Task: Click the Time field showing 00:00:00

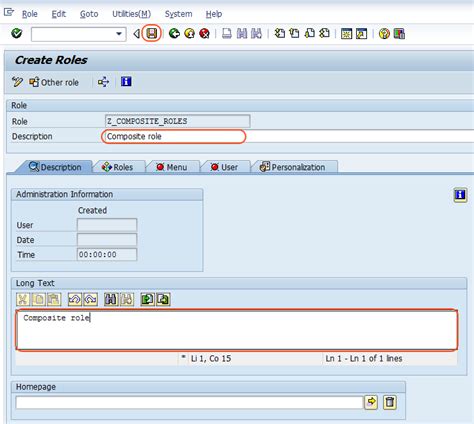Action: click(x=107, y=254)
